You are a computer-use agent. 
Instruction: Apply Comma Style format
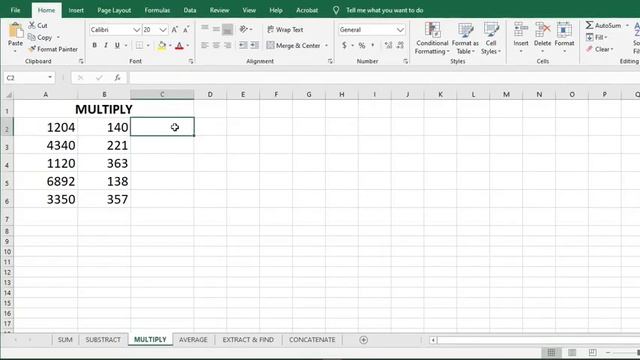coord(373,45)
